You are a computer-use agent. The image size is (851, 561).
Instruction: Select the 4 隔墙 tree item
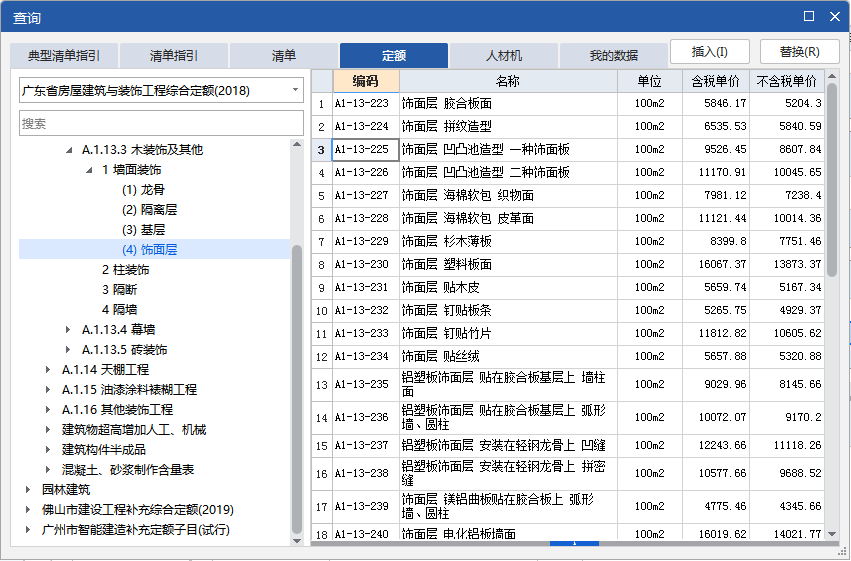[x=119, y=310]
